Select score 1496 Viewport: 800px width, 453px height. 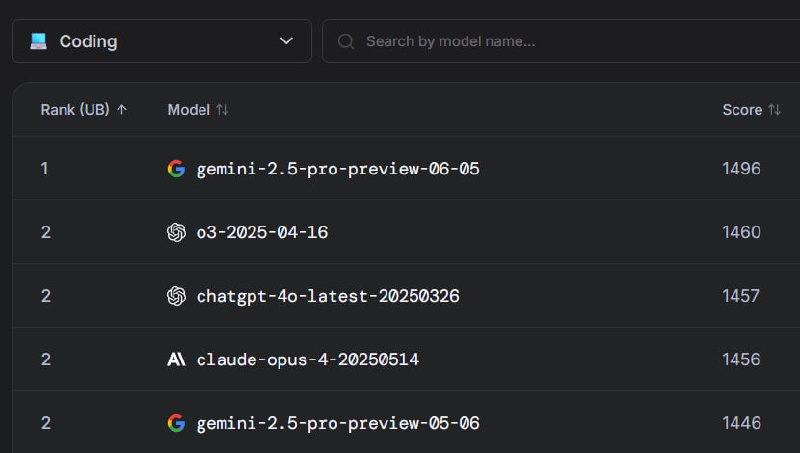(x=741, y=168)
